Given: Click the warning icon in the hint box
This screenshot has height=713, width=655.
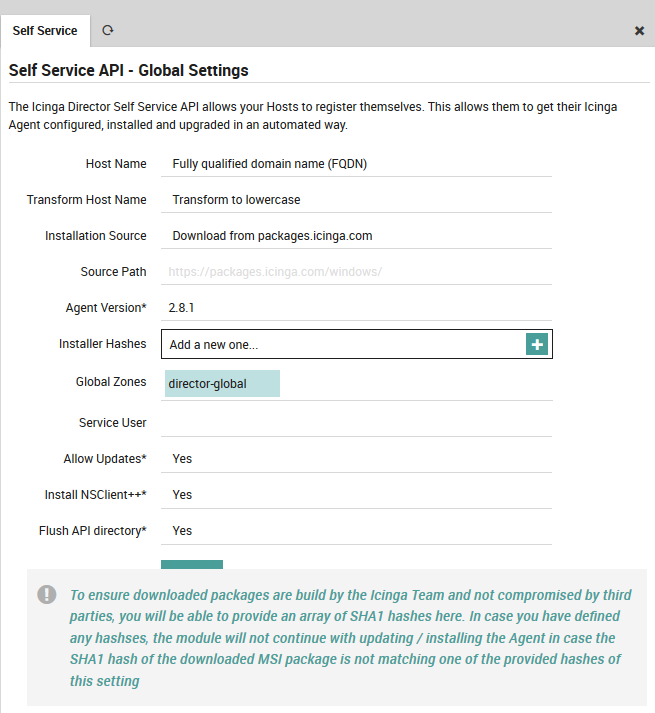Looking at the screenshot, I should coord(47,594).
